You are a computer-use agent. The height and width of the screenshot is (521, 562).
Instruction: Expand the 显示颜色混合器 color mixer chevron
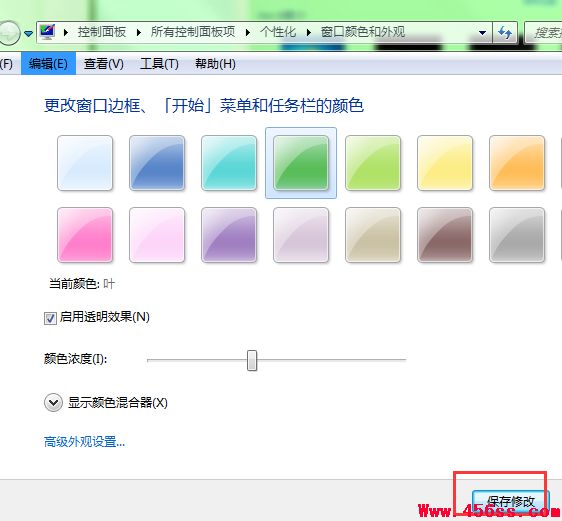click(53, 403)
